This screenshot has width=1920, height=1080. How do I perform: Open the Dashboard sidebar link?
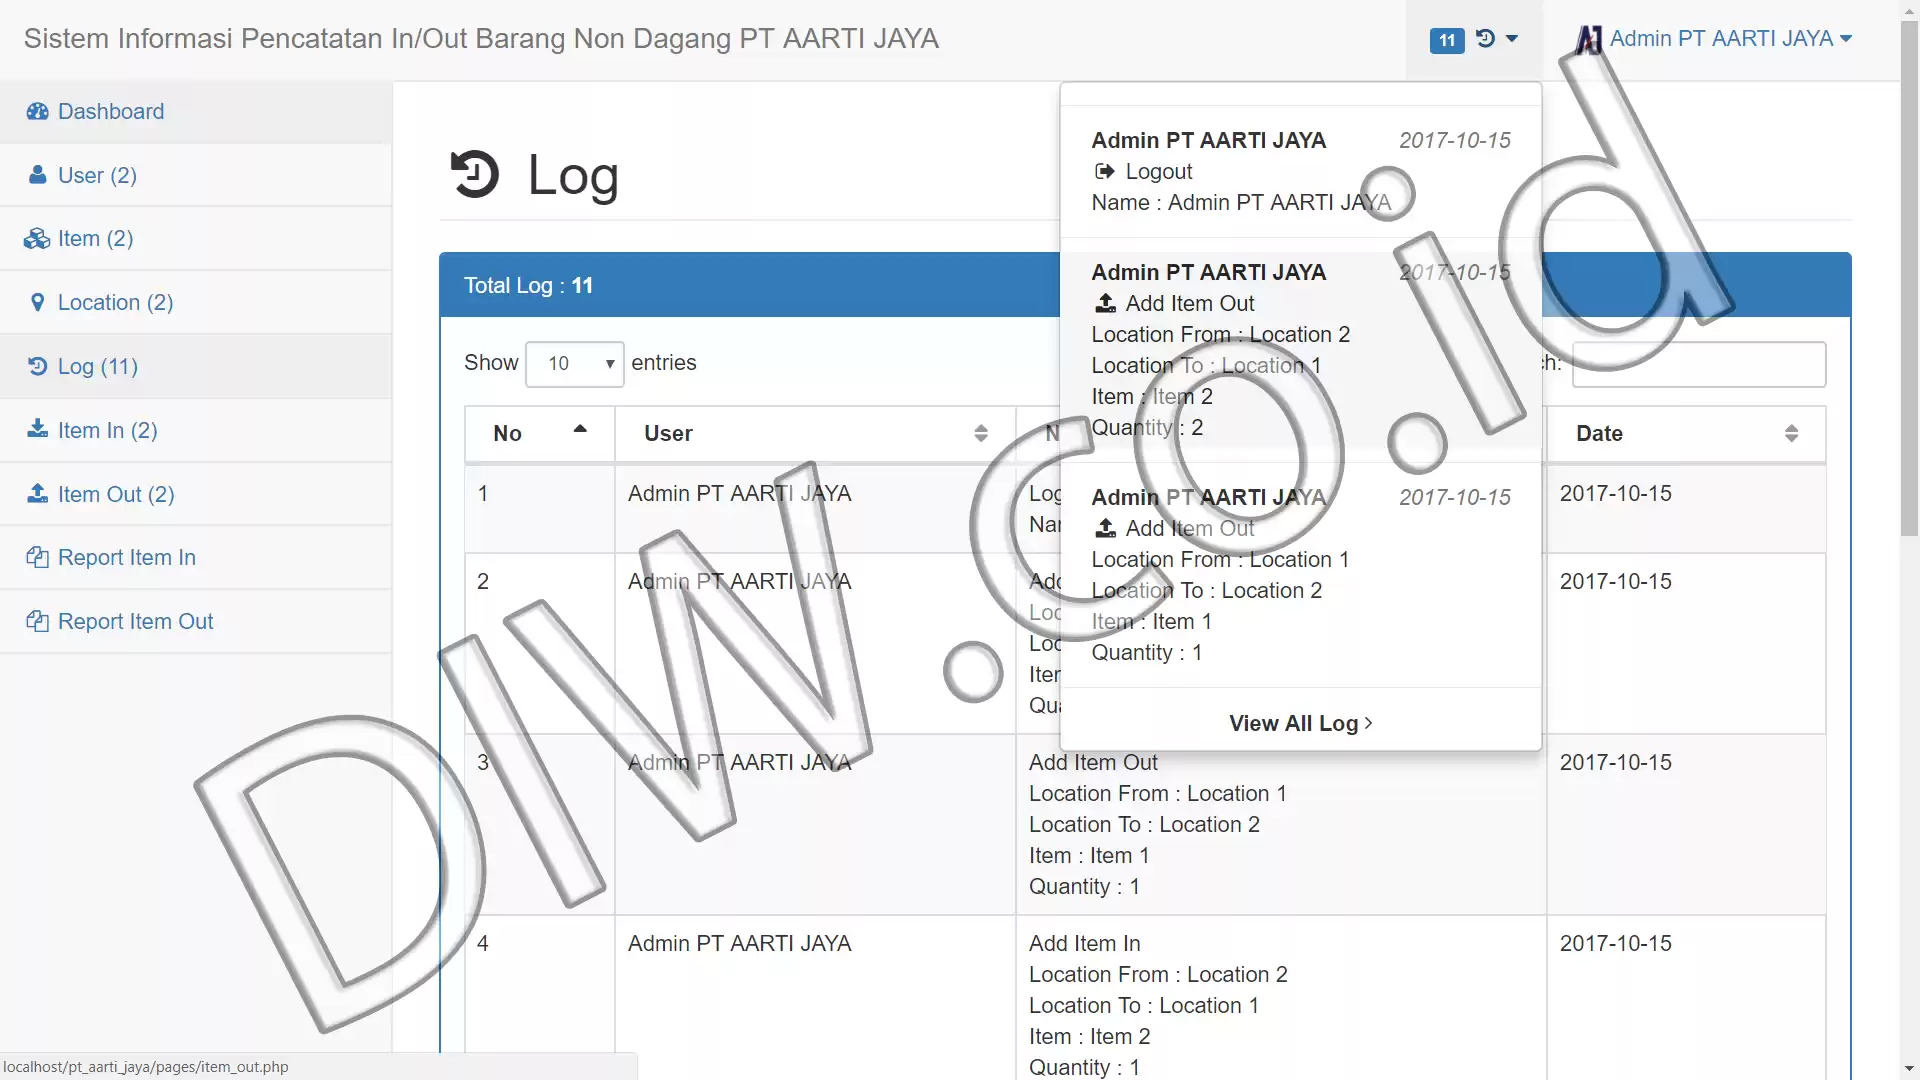click(x=195, y=111)
